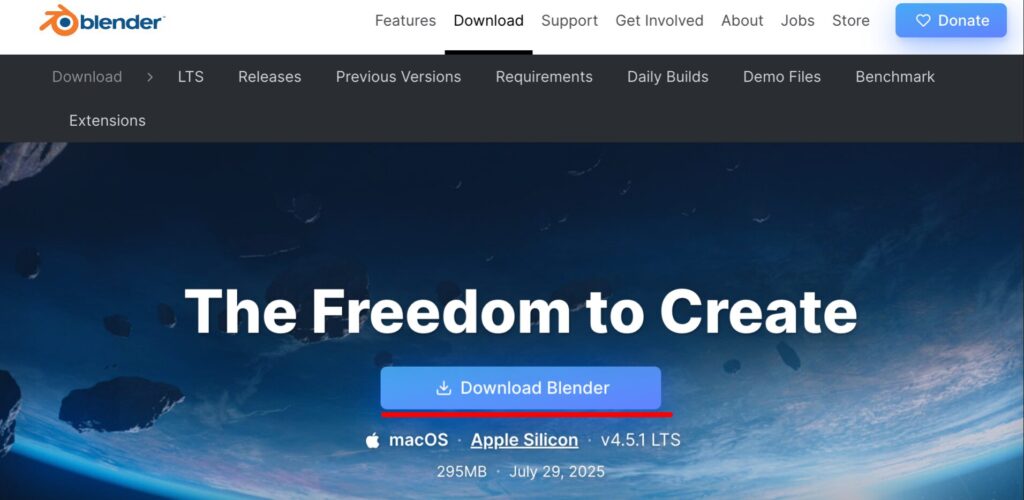Switch to the Releases tab
The width and height of the screenshot is (1024, 500).
pos(270,77)
